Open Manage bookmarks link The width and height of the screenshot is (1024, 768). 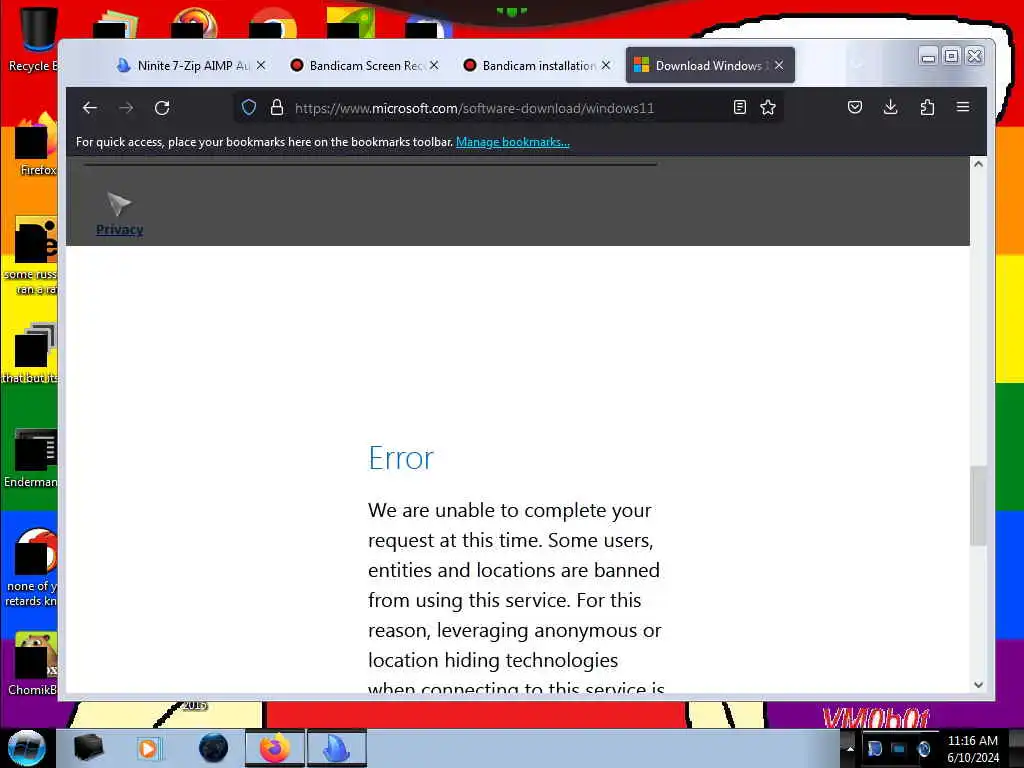pyautogui.click(x=513, y=142)
